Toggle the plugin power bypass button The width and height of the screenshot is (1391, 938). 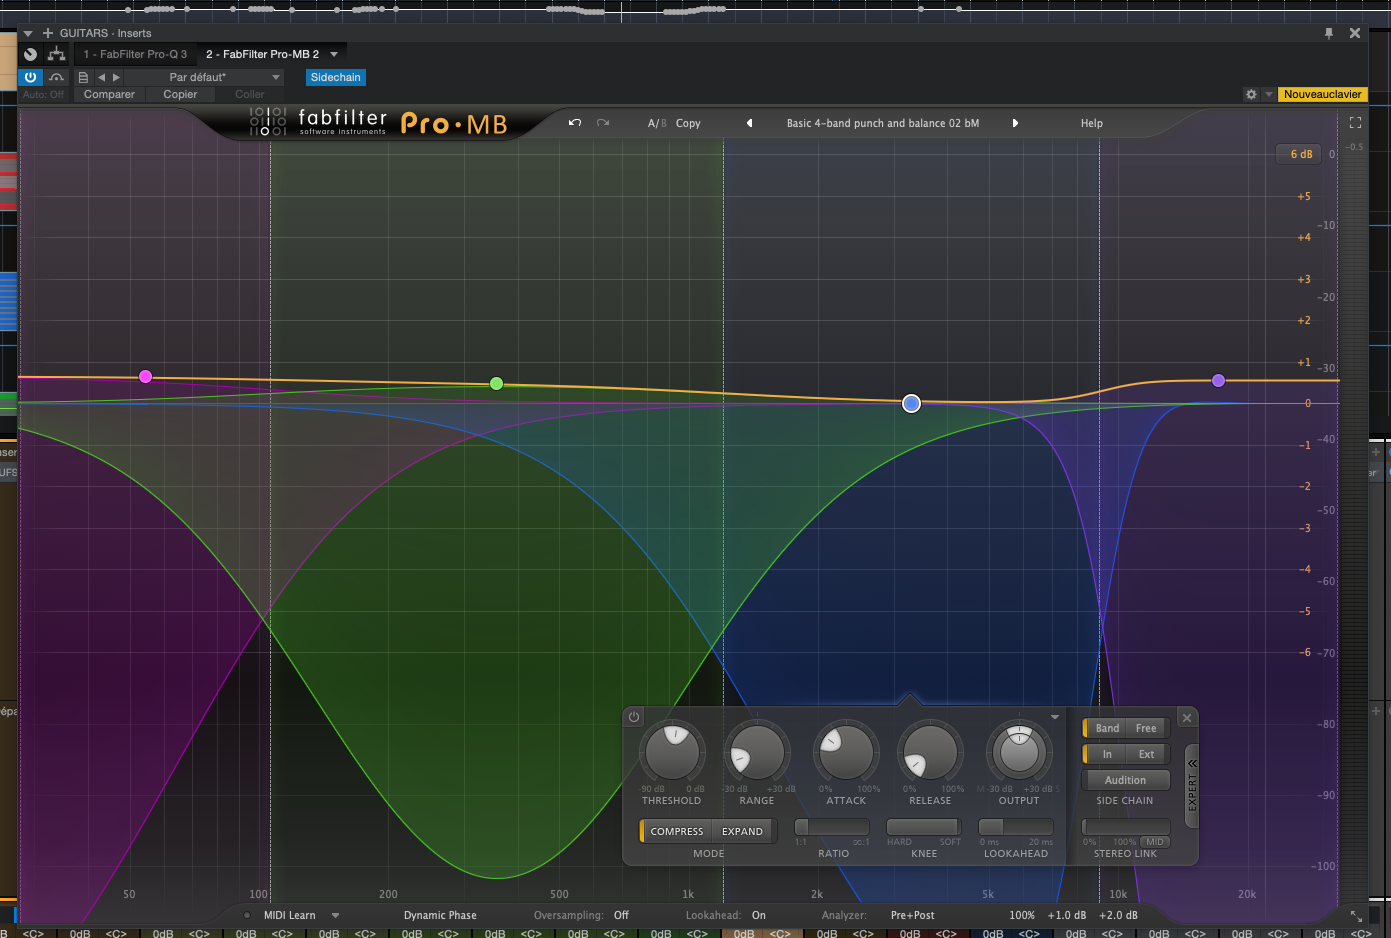30,77
